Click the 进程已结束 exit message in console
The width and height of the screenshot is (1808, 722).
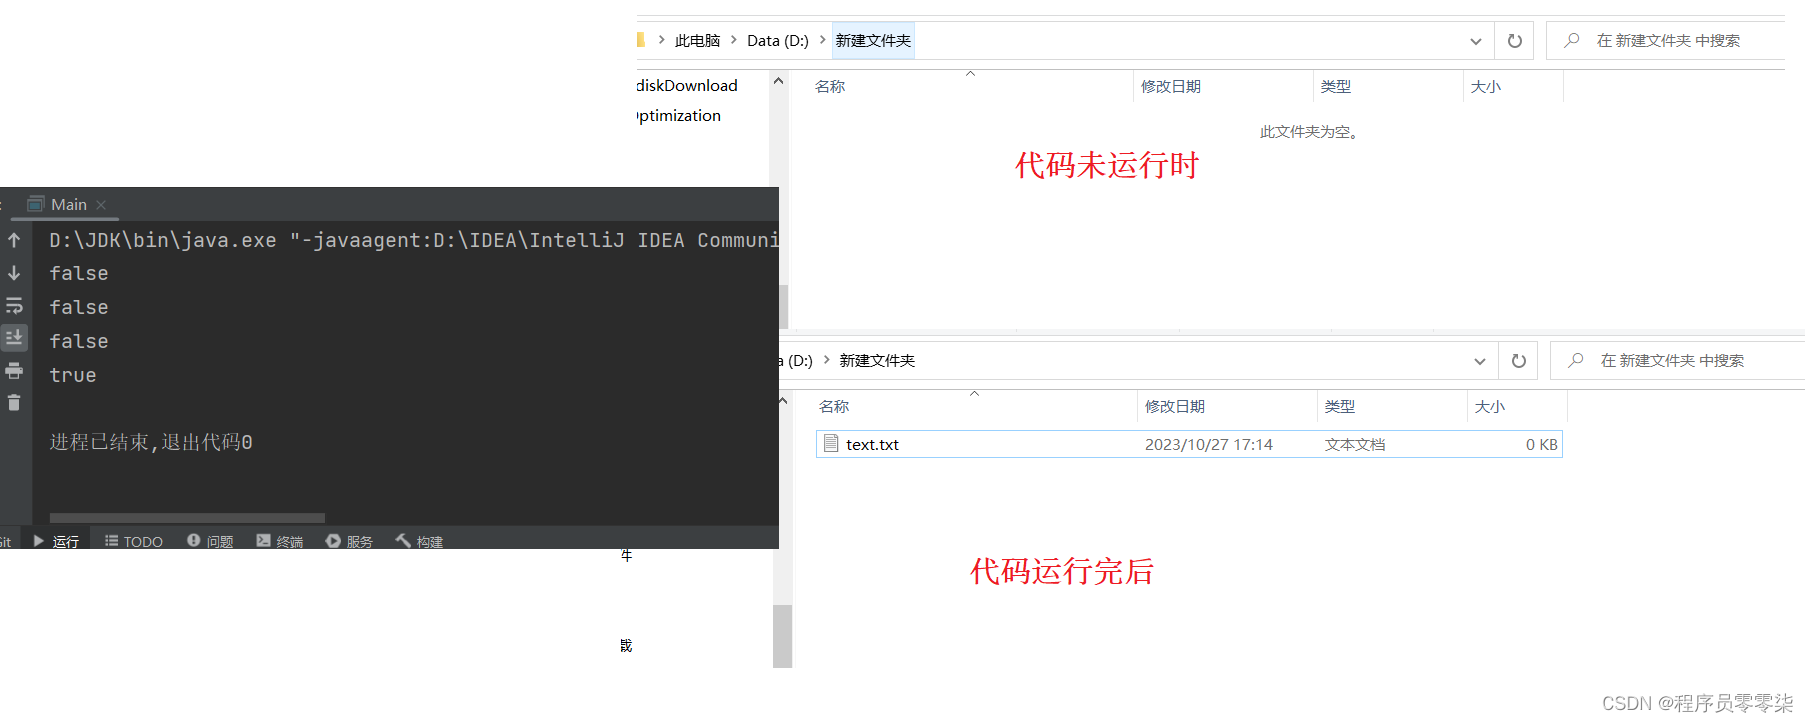pos(151,442)
